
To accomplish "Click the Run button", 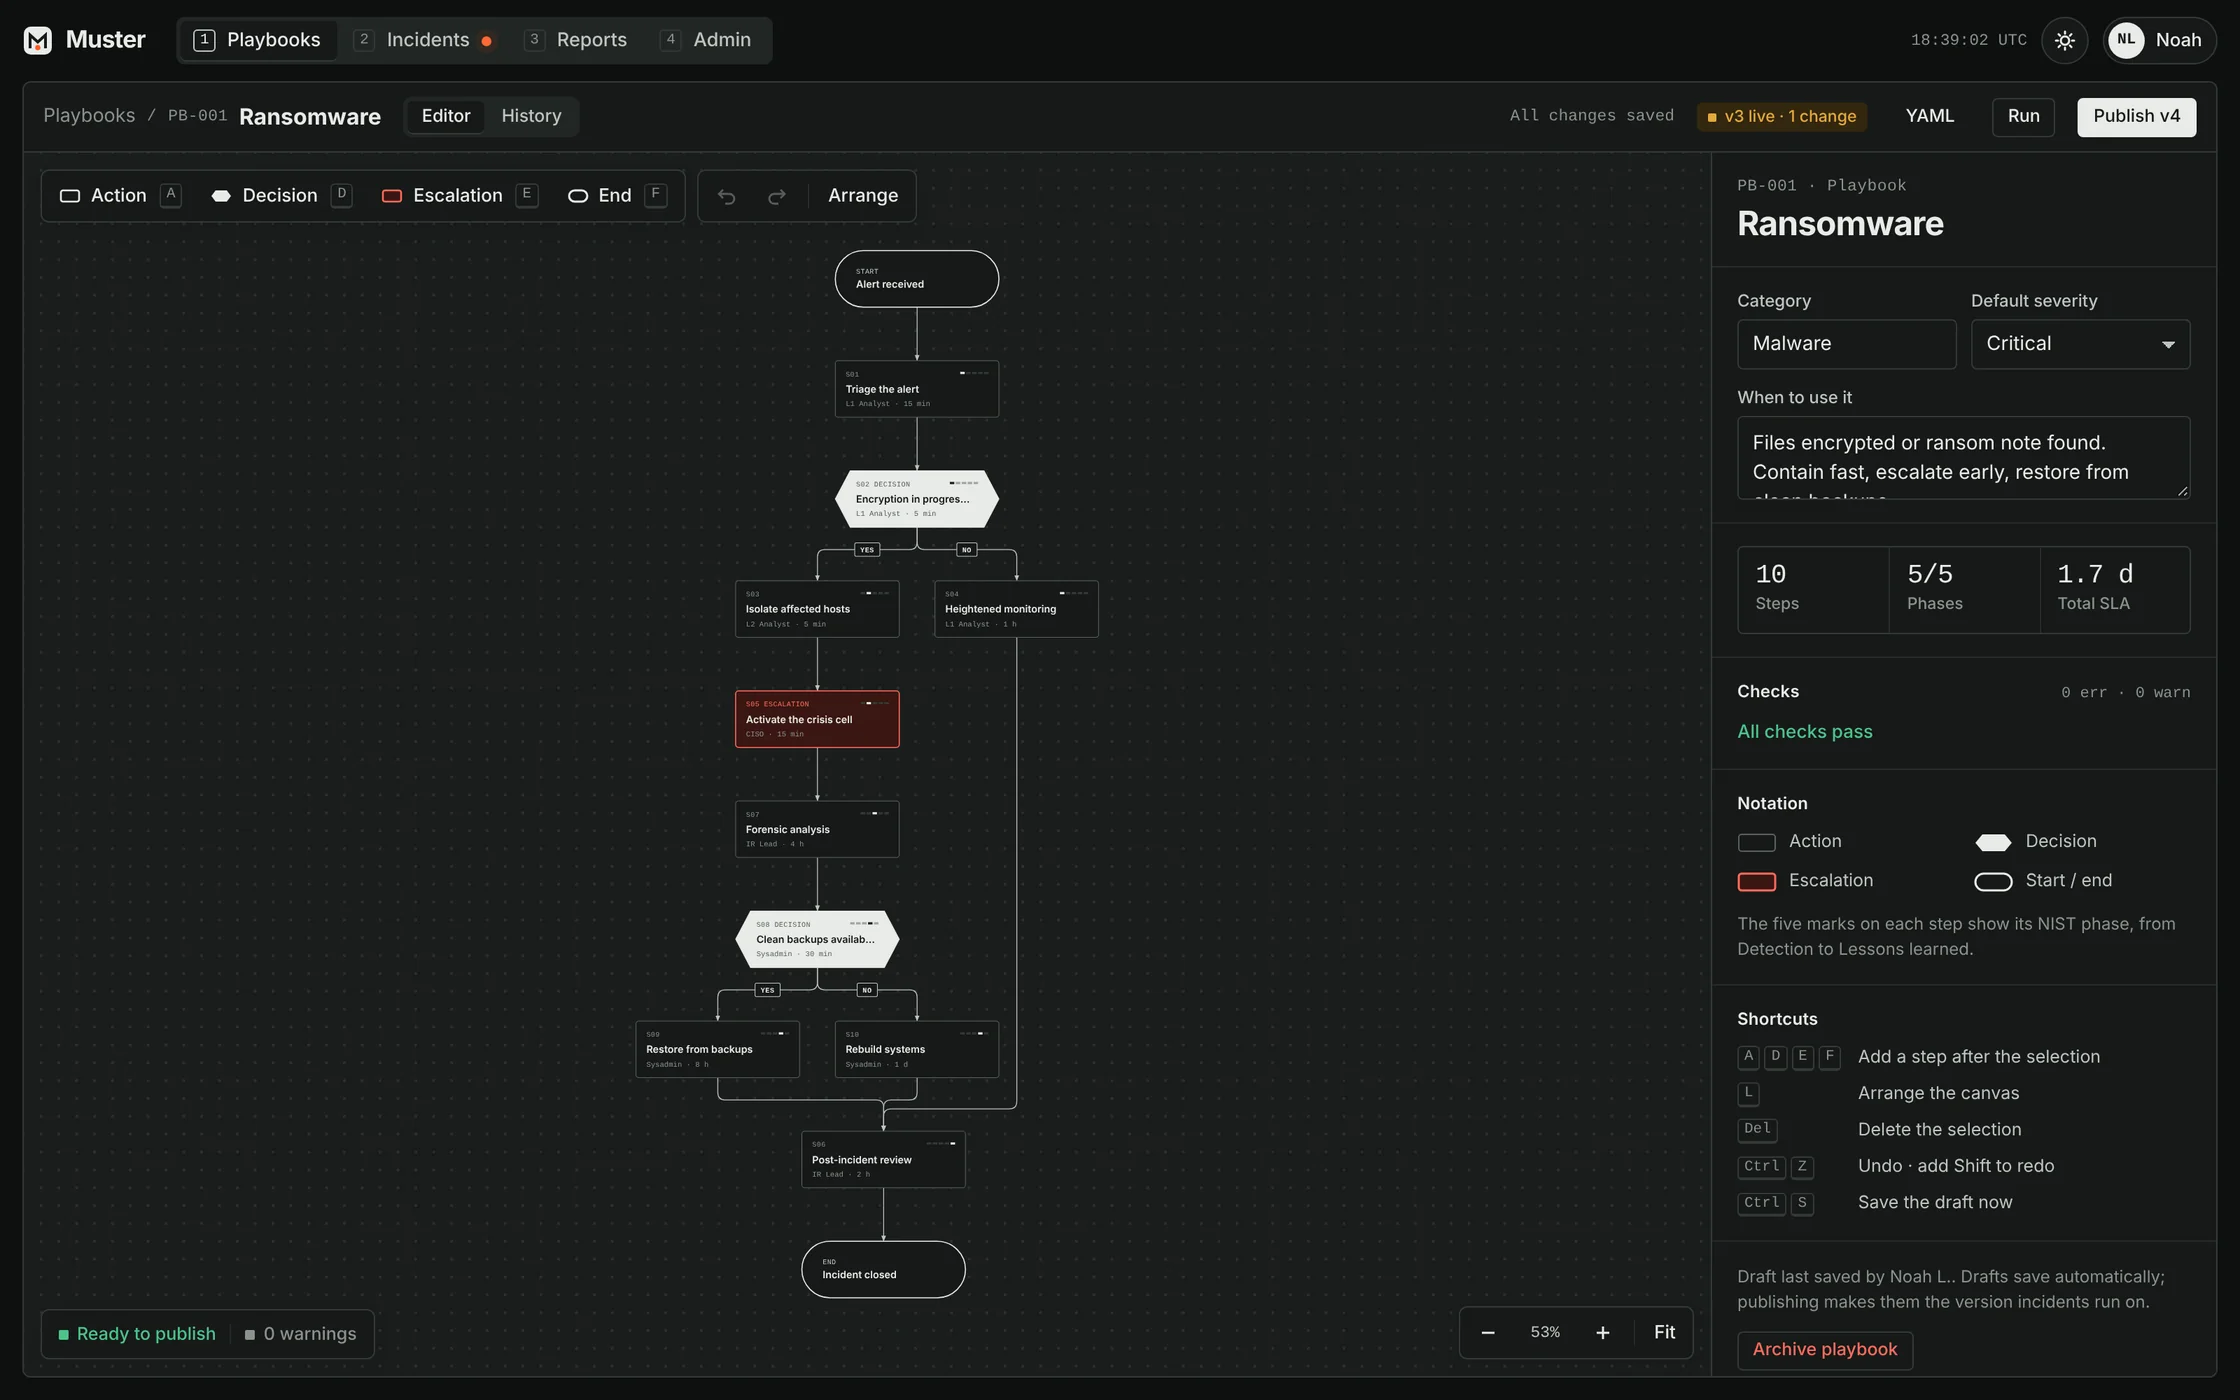I will (2023, 117).
